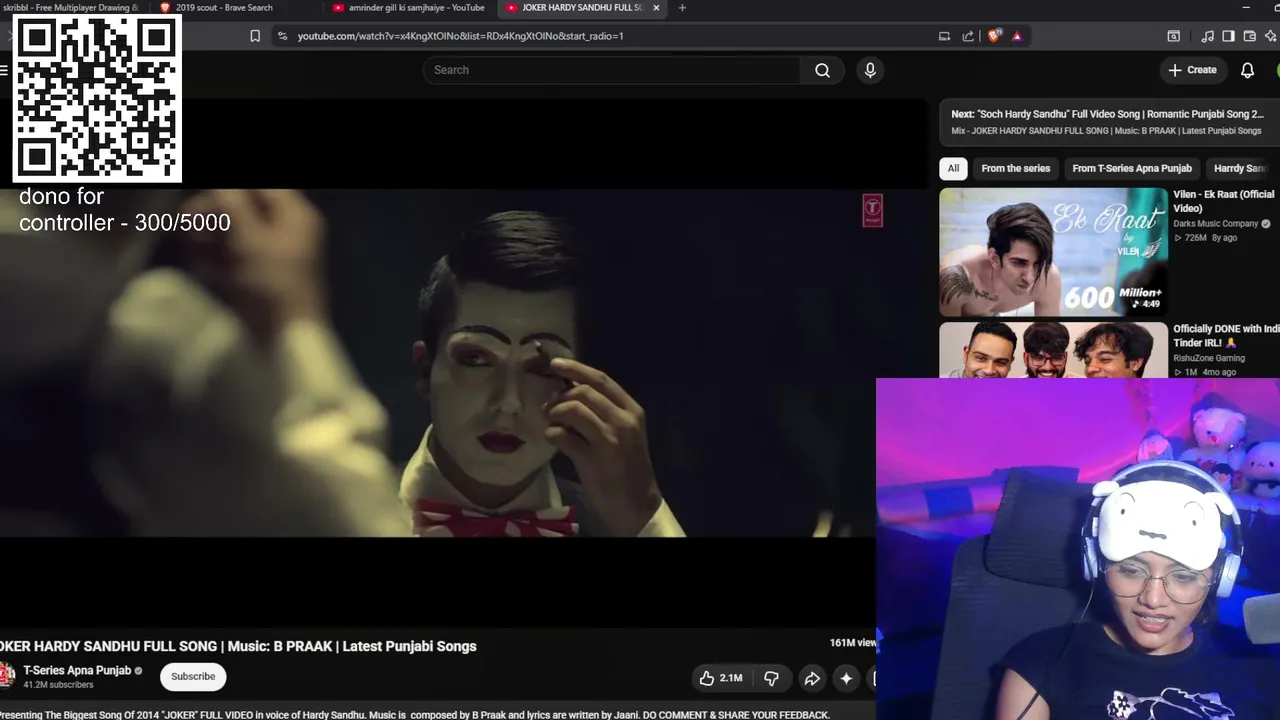Dislike the Joker video
This screenshot has height=720, width=1280.
(771, 678)
